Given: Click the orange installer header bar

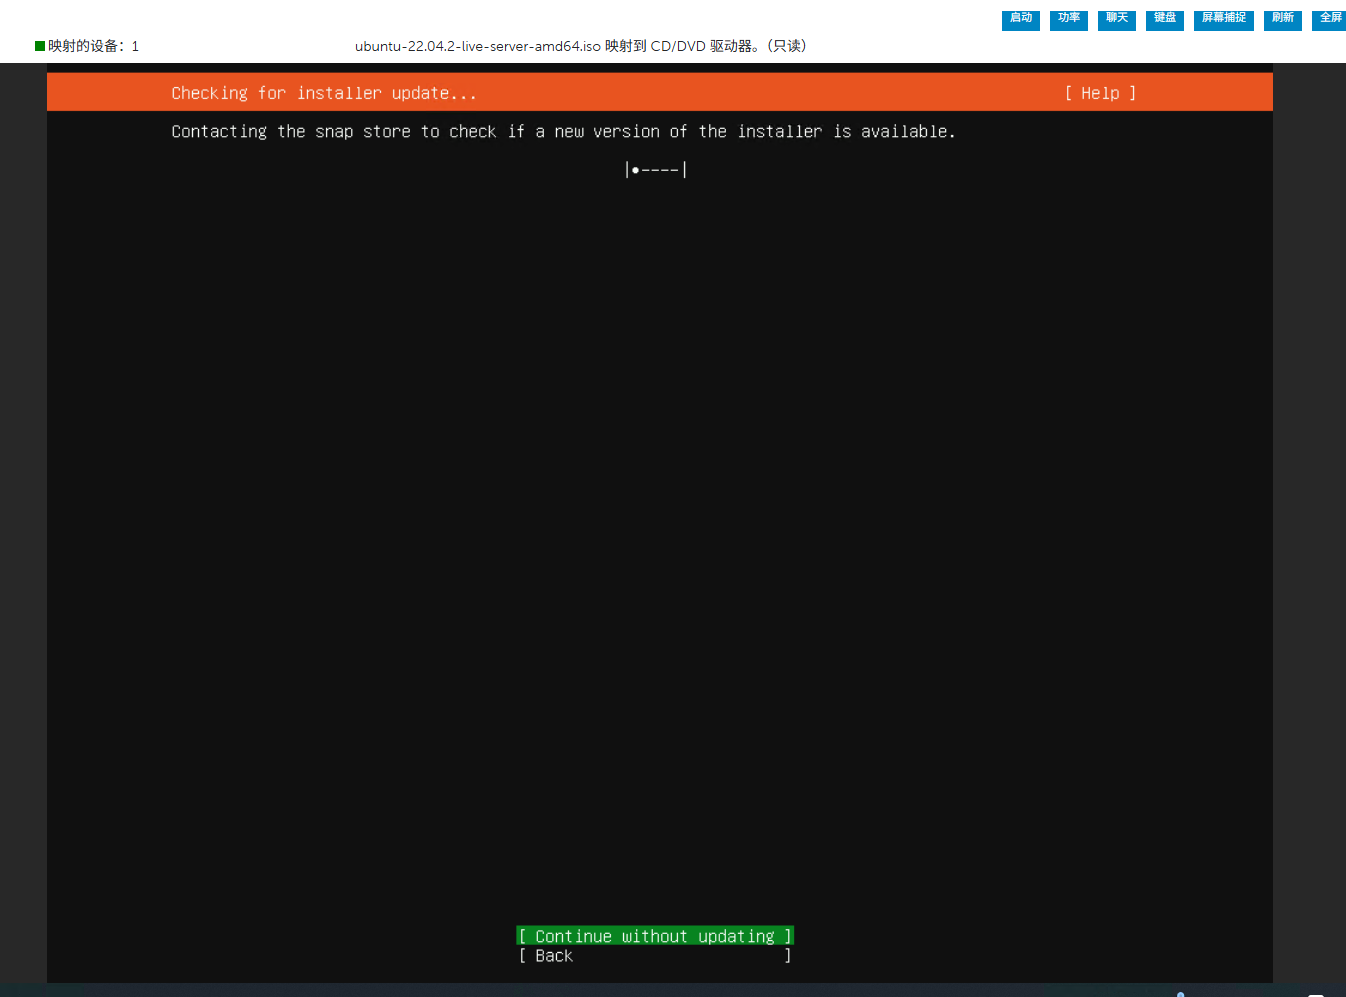Looking at the screenshot, I should pos(760,92).
